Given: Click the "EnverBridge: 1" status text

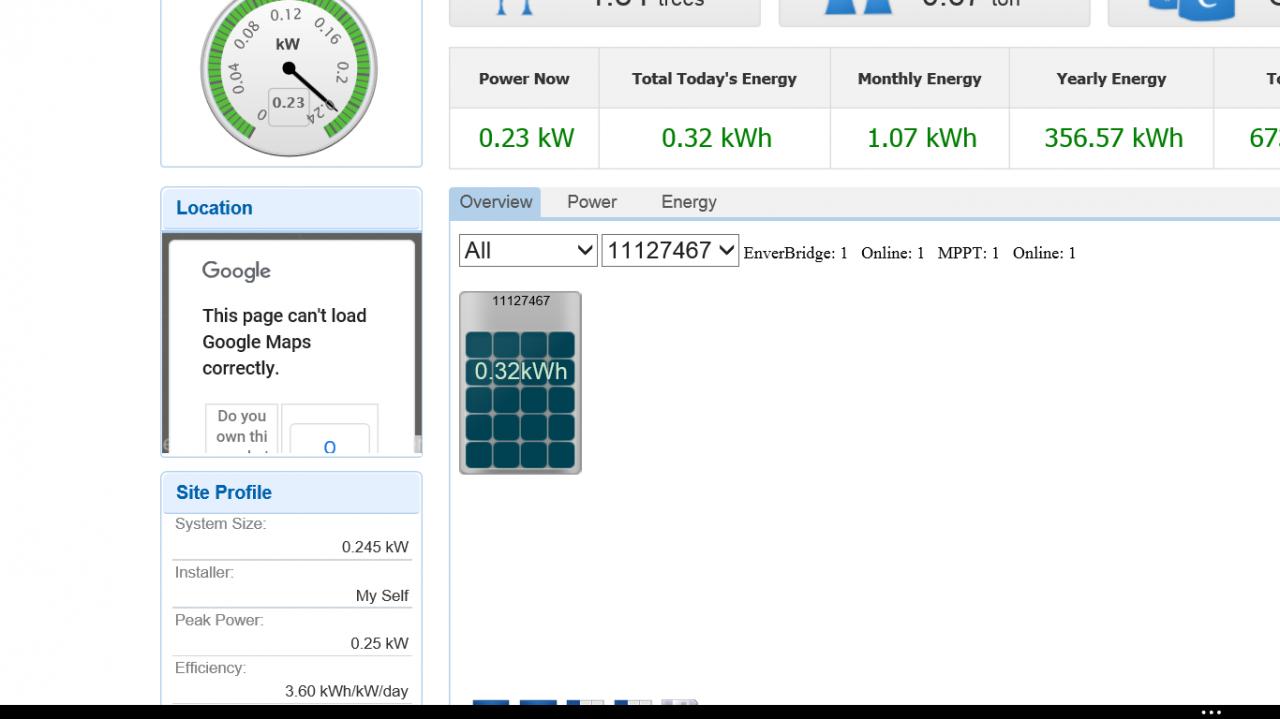Looking at the screenshot, I should (x=795, y=253).
